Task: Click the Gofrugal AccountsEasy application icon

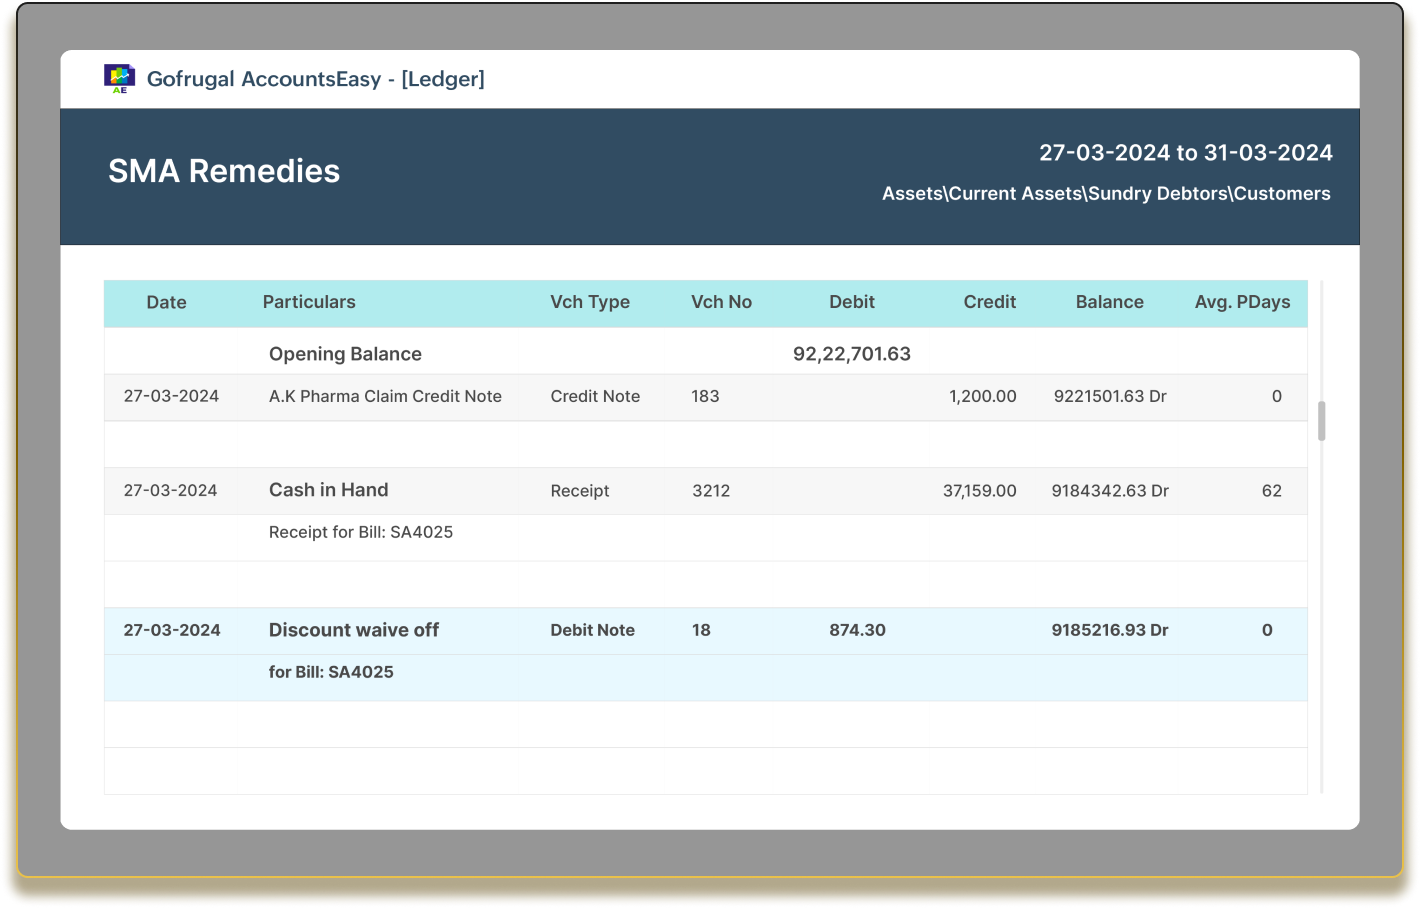Action: click(119, 78)
